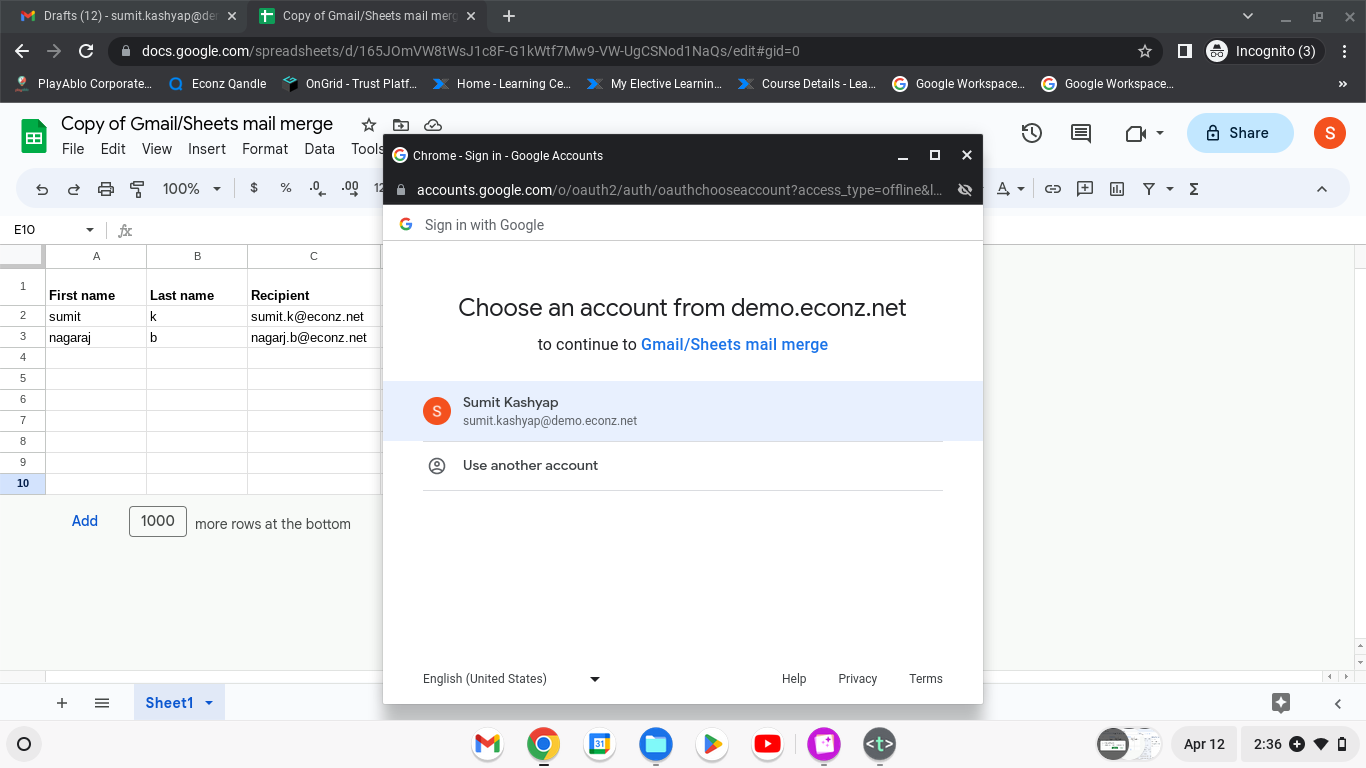Apply percent format with the % icon
Image resolution: width=1366 pixels, height=768 pixels.
click(x=286, y=188)
